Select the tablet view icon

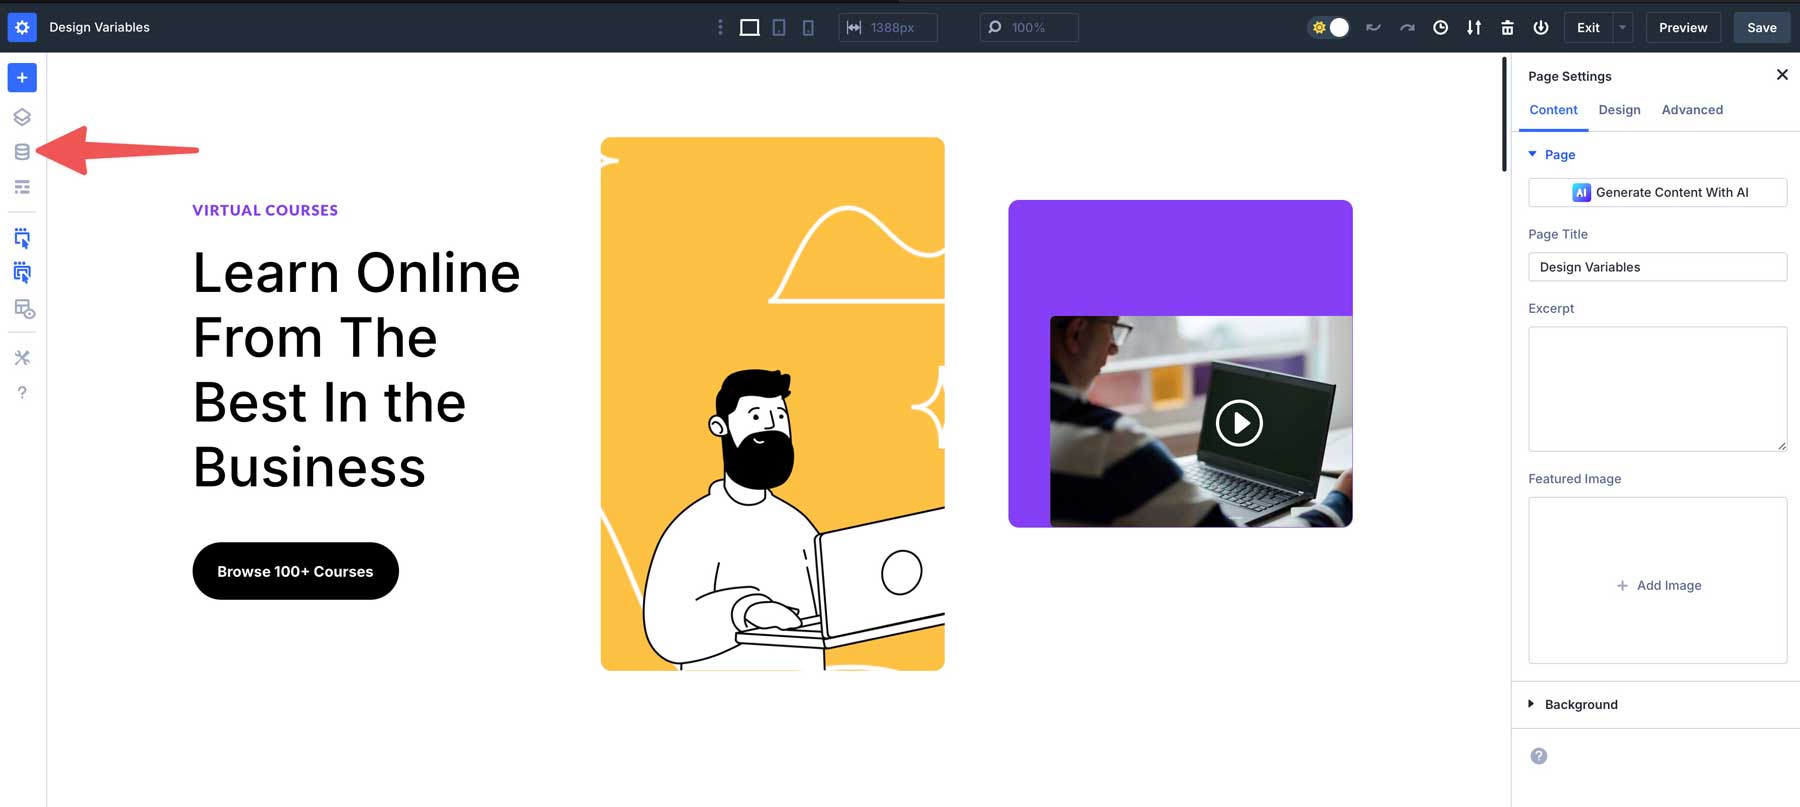click(779, 28)
